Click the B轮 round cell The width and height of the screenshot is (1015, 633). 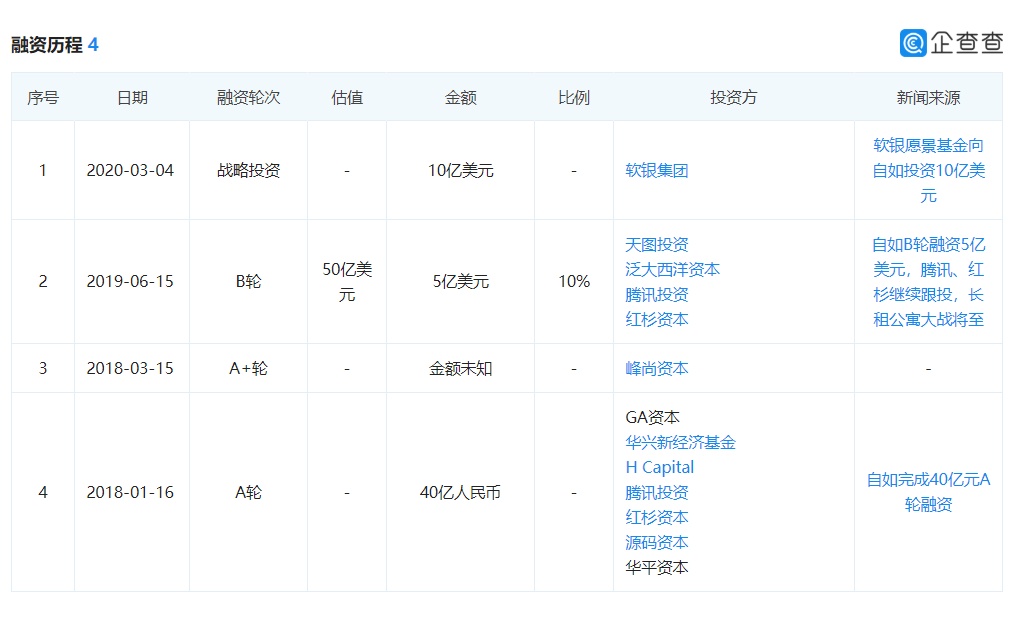pyautogui.click(x=249, y=282)
